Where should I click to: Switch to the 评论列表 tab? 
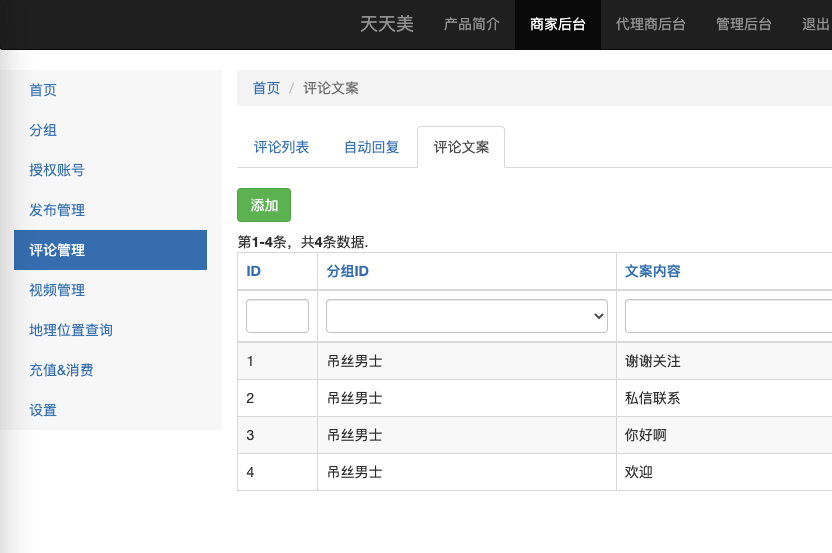[281, 147]
